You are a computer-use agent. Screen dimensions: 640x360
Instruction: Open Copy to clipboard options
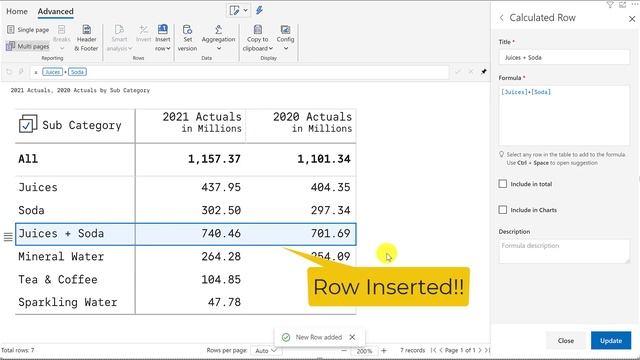(x=258, y=38)
